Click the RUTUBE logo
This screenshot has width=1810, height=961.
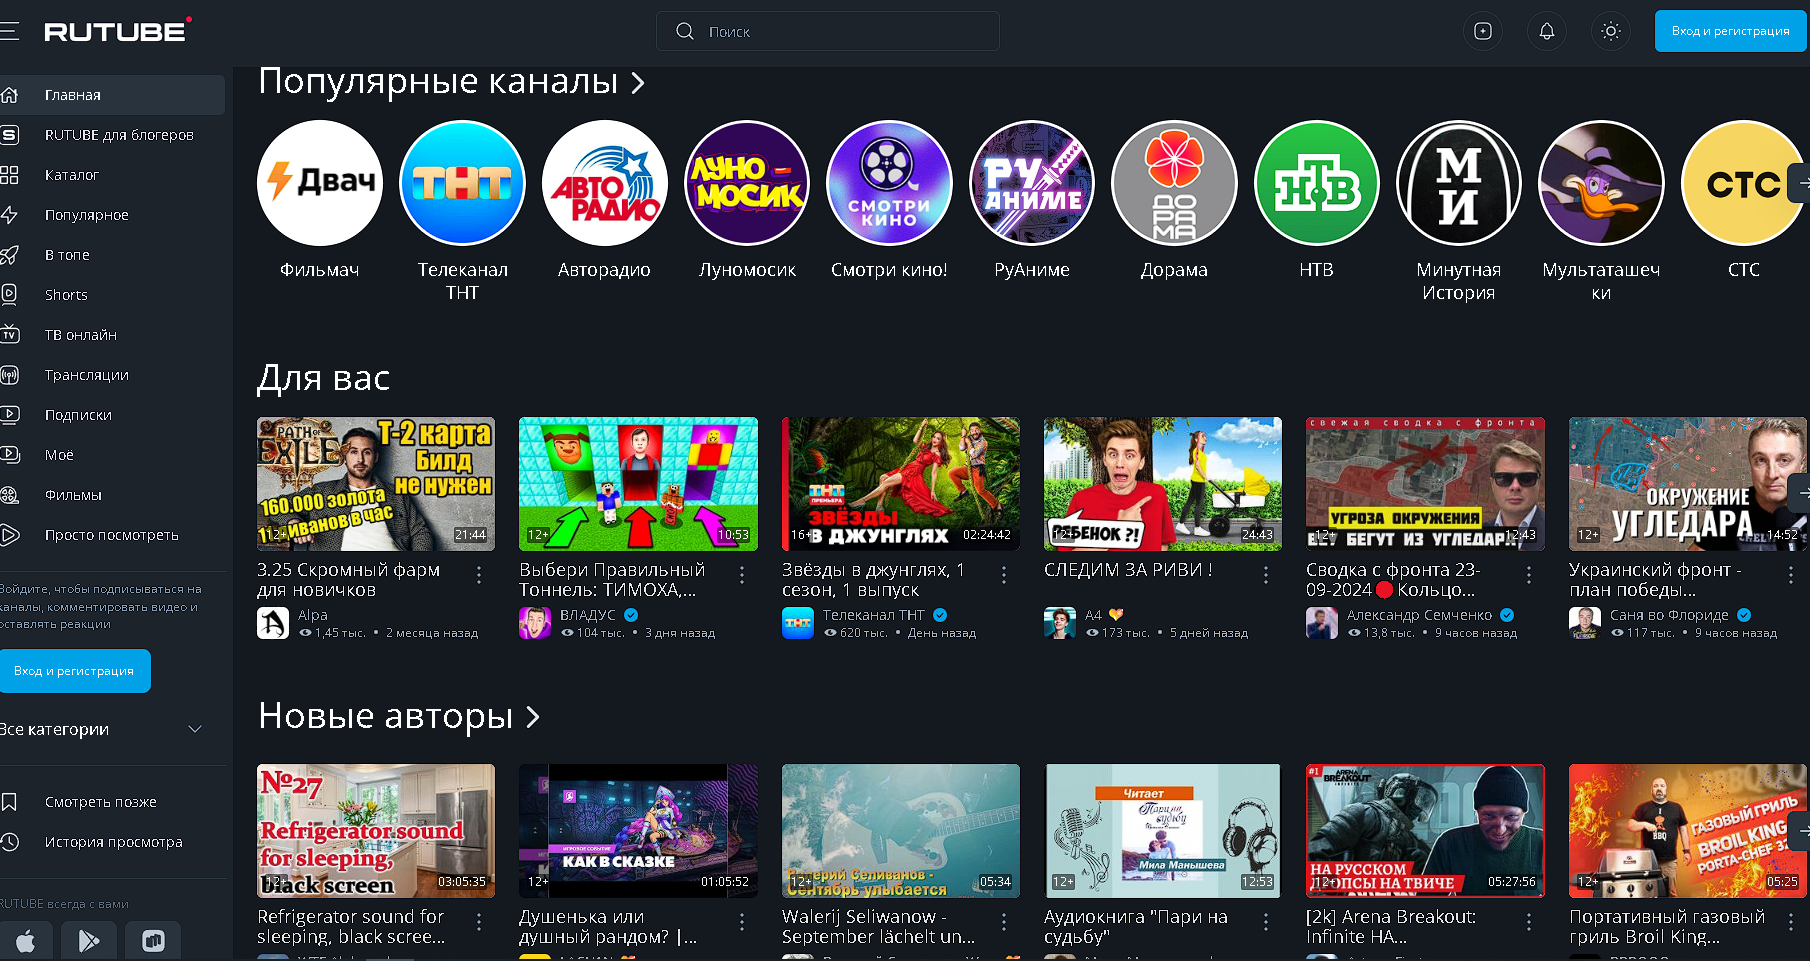(117, 30)
